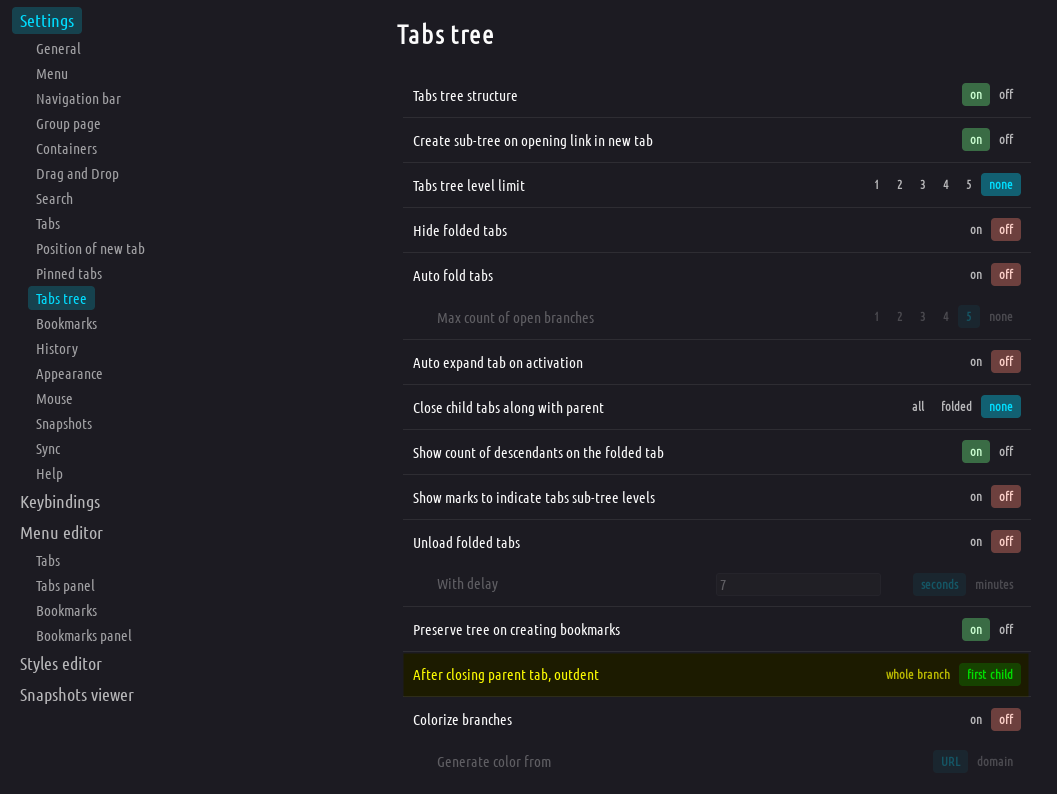
Task: Open Pinned tabs settings
Action: click(69, 274)
